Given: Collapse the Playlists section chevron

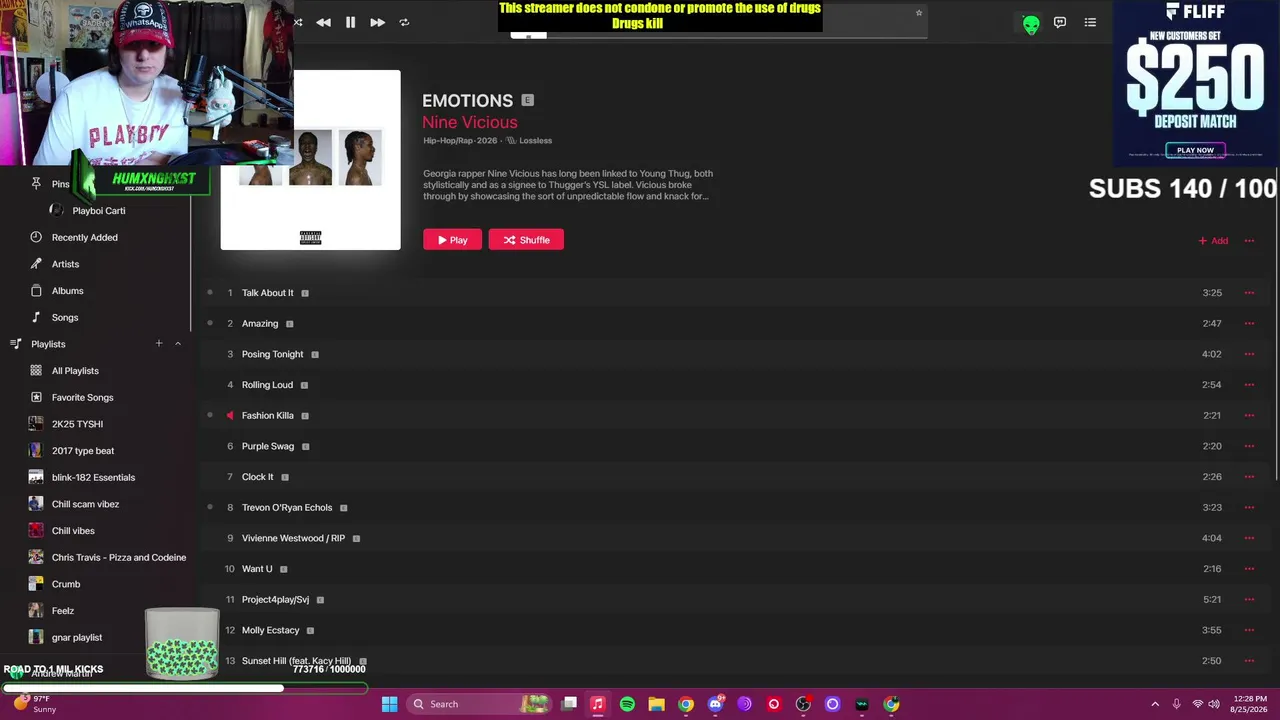Looking at the screenshot, I should click(x=178, y=344).
